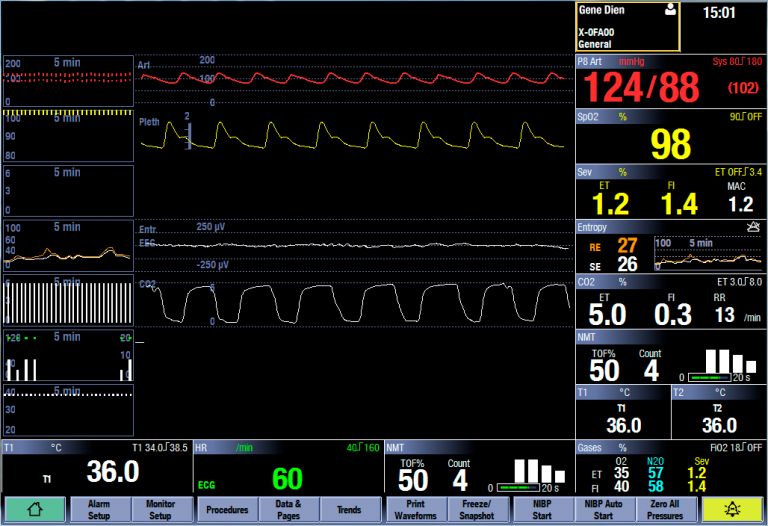Click the crossed-bell icon in the Entropy panel
768x526 pixels.
pos(753,227)
